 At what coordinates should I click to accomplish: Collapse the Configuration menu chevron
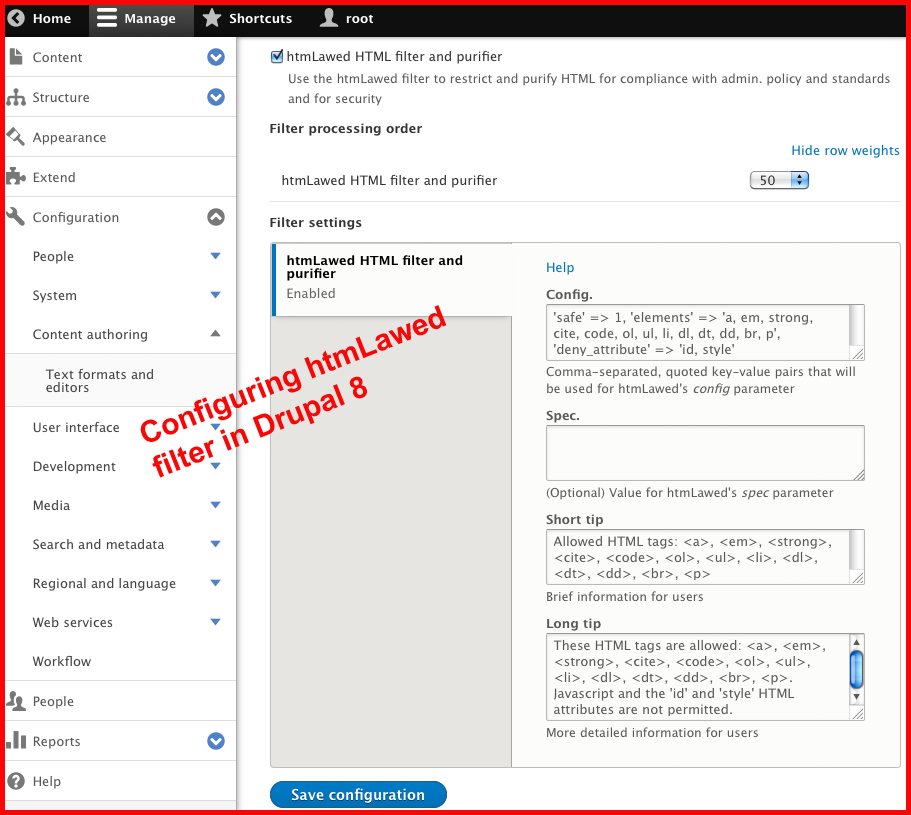(216, 217)
